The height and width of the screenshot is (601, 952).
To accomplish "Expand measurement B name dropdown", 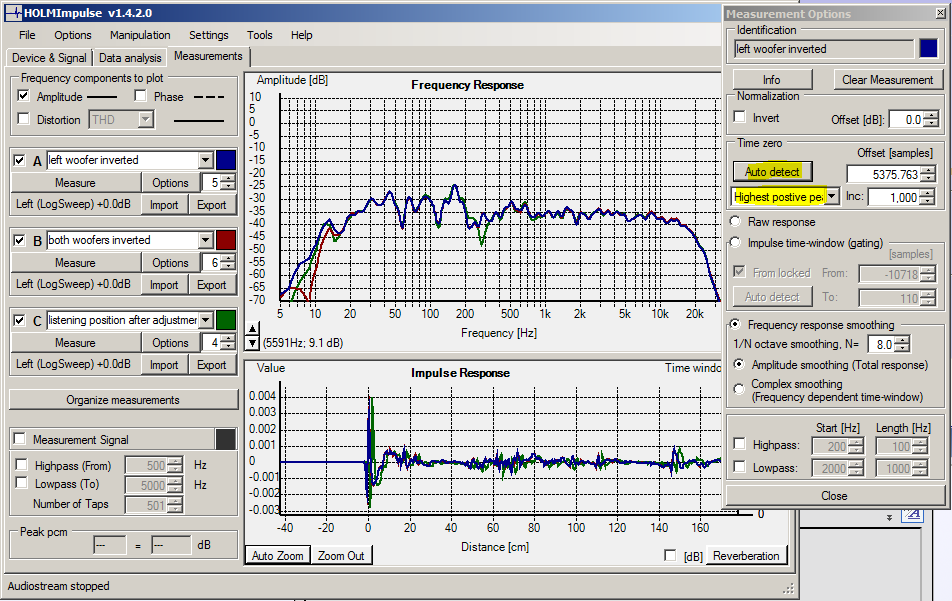I will (x=206, y=240).
